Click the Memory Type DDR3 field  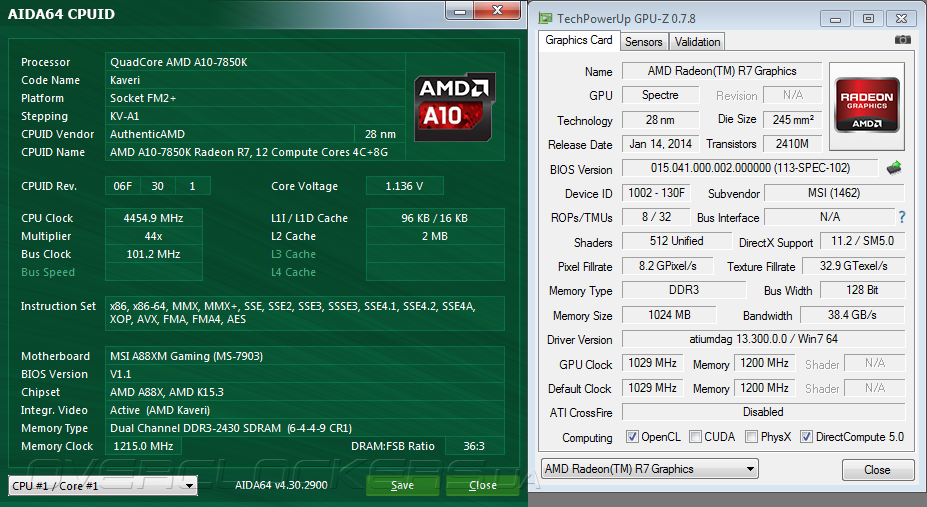tap(684, 290)
